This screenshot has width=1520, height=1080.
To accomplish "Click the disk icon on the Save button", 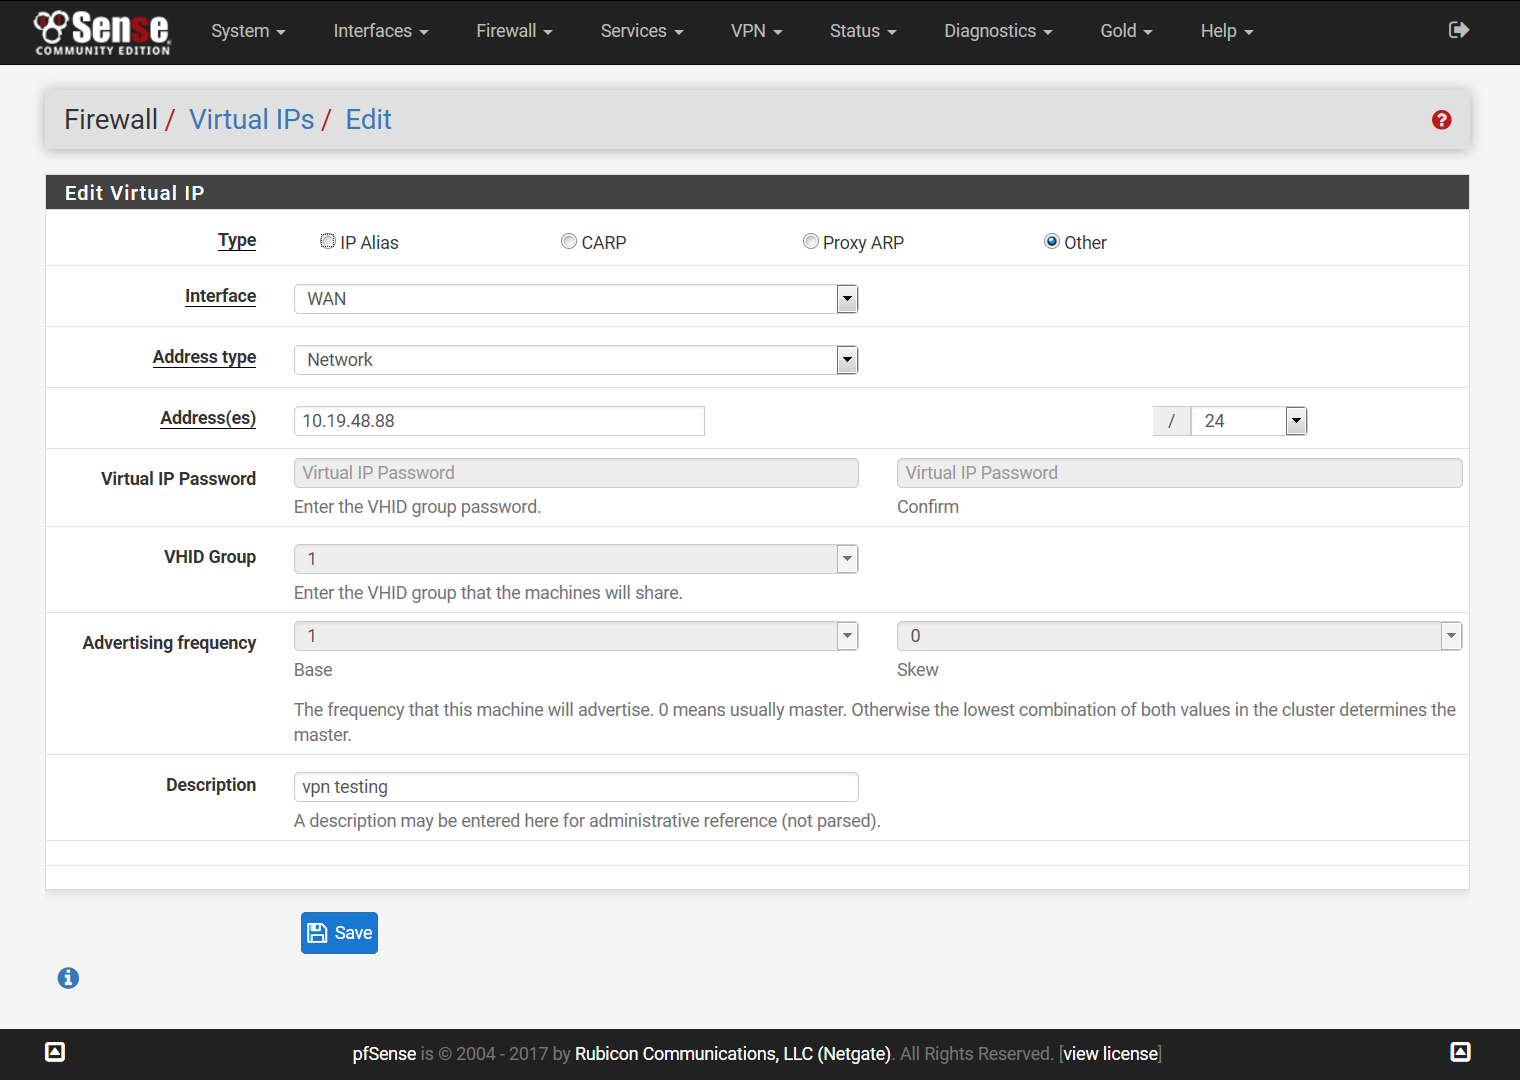I will [318, 932].
